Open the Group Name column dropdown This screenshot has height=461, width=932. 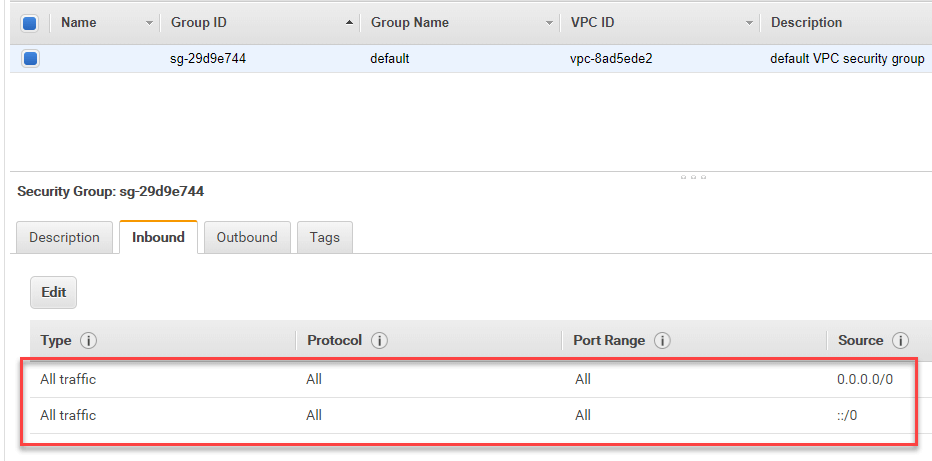click(549, 22)
